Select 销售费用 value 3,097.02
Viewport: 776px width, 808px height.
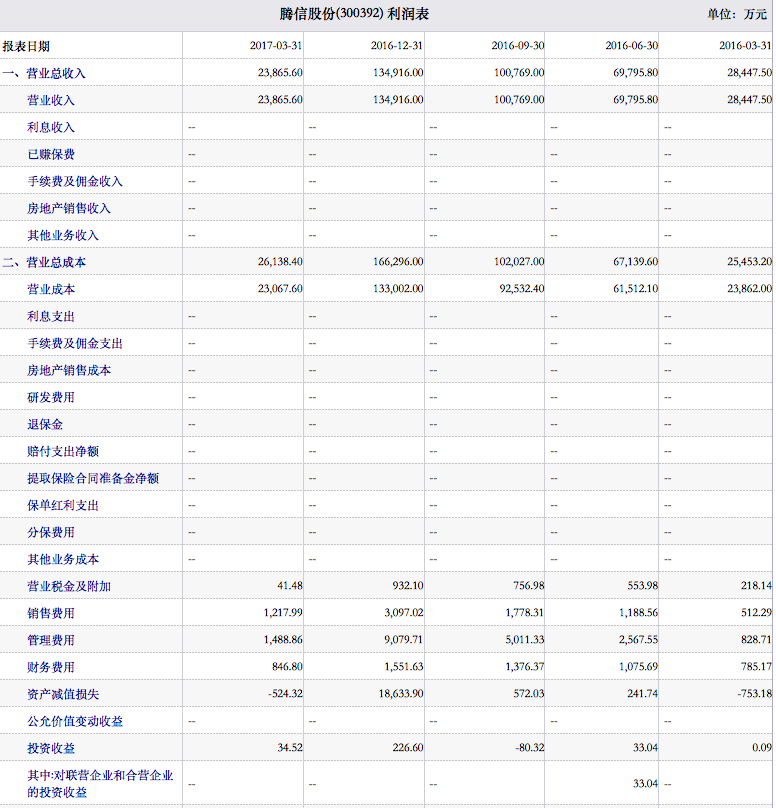[x=403, y=613]
